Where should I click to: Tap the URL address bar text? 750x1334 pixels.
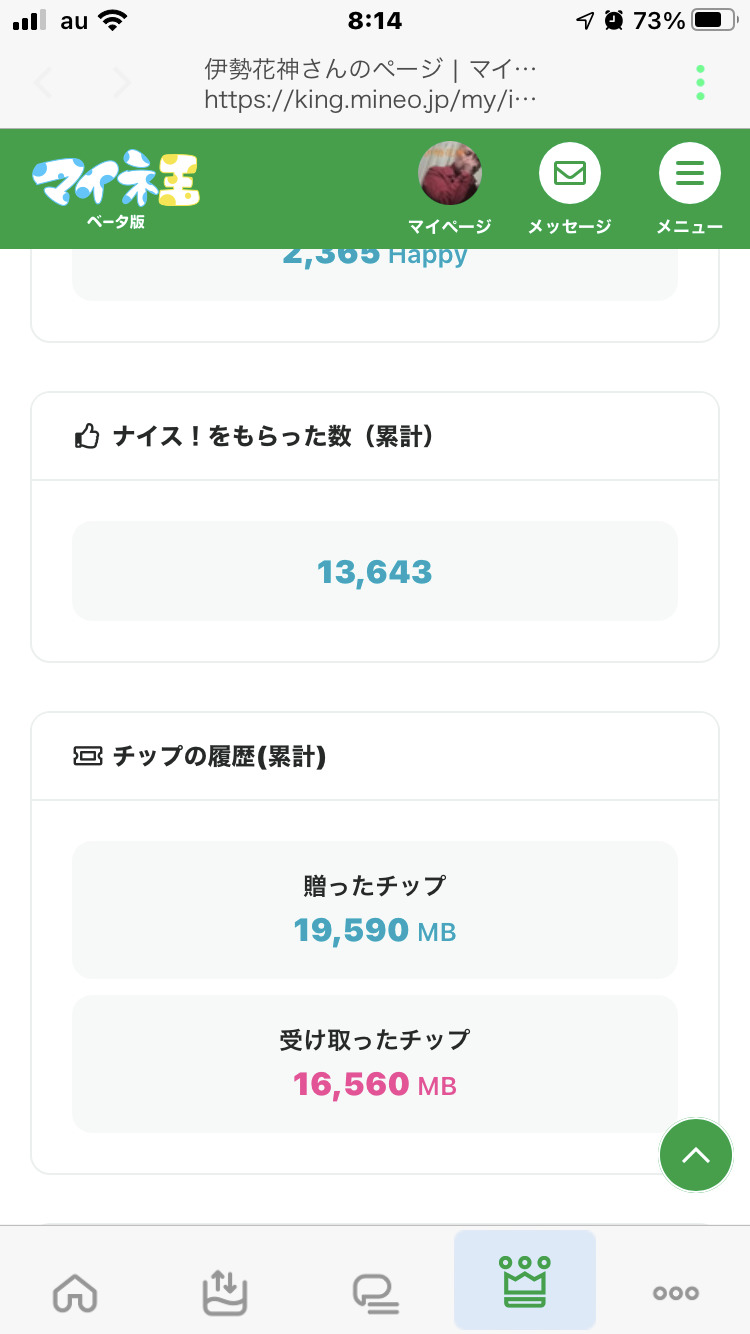pos(370,99)
